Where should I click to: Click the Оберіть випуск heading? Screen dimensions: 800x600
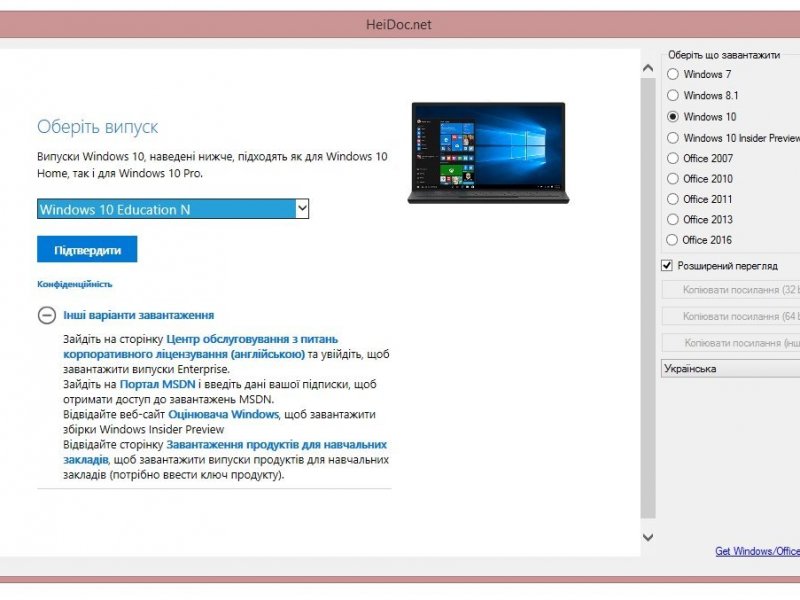click(x=97, y=127)
